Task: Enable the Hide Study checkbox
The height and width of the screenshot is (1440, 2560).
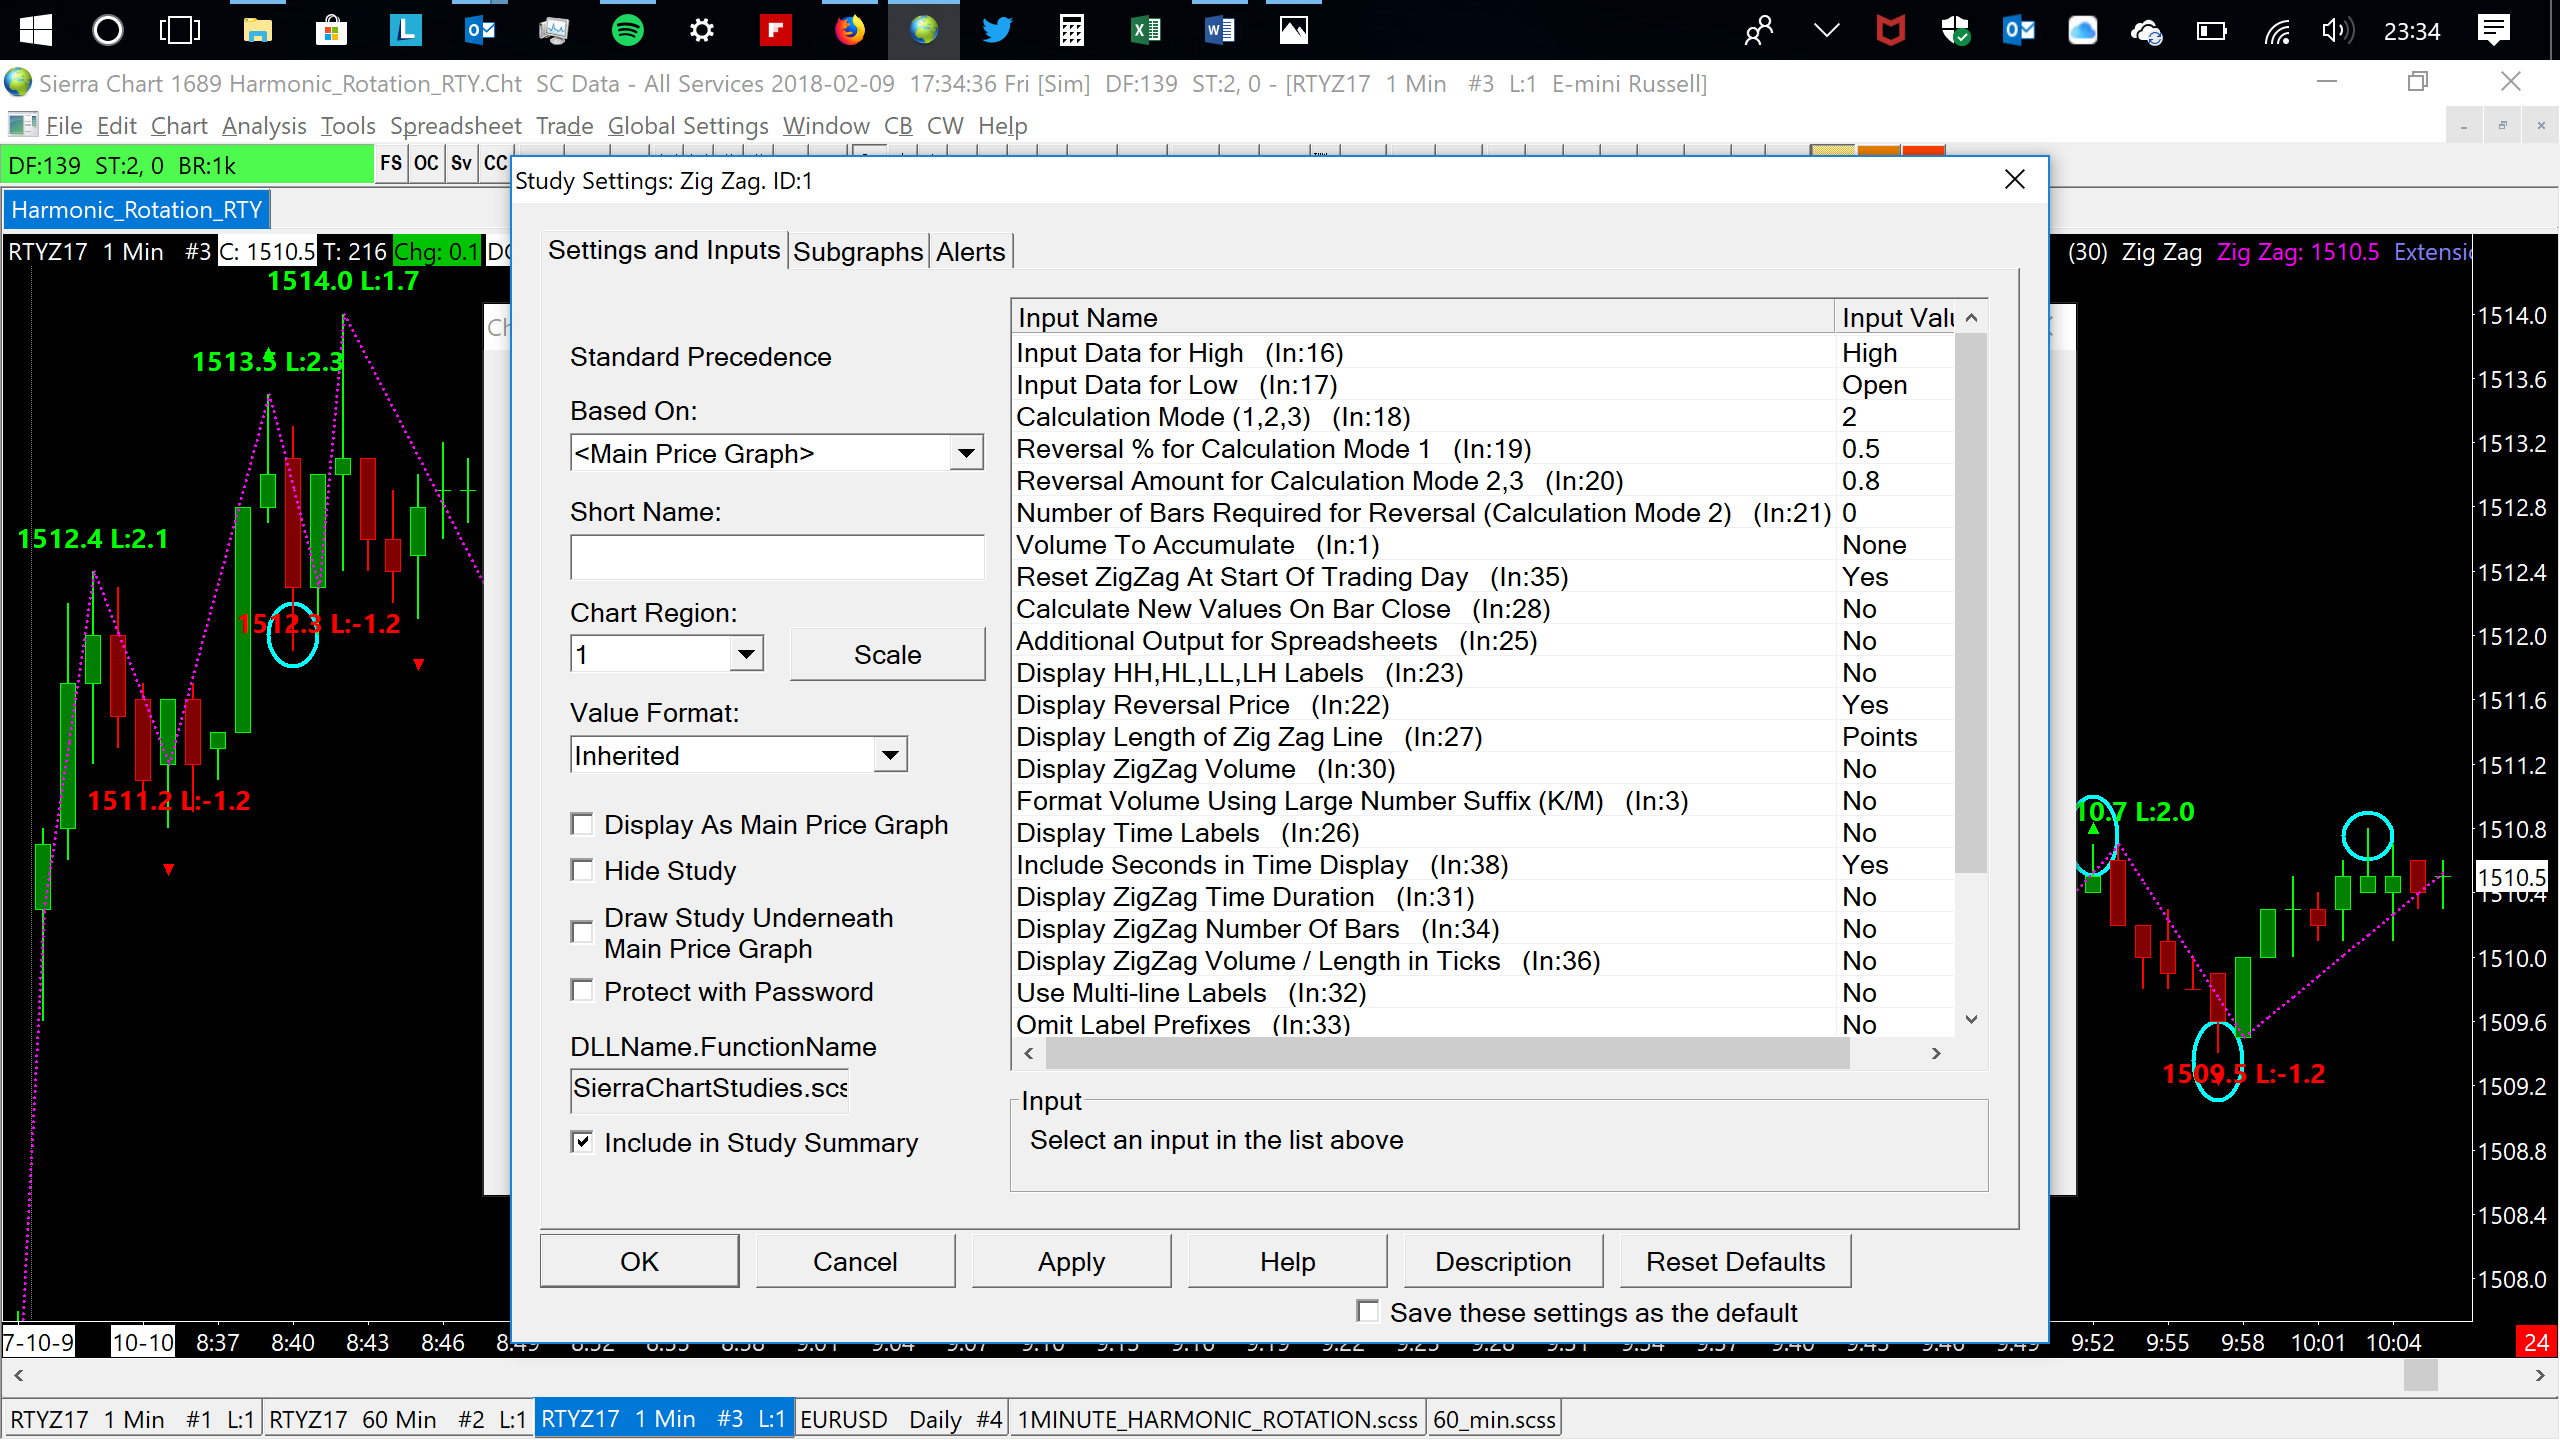Action: click(582, 870)
